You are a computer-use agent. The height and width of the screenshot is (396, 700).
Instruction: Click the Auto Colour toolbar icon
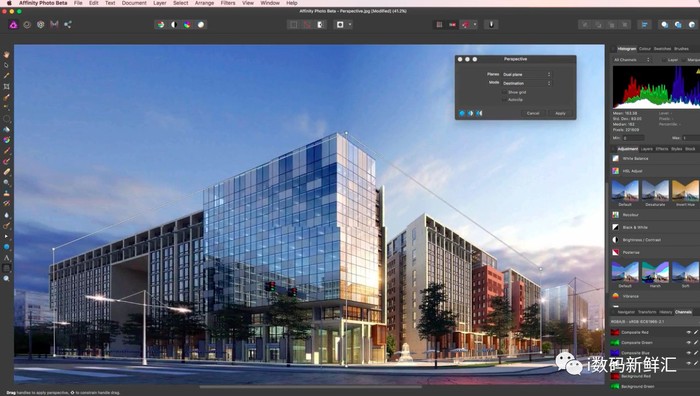tap(187, 25)
